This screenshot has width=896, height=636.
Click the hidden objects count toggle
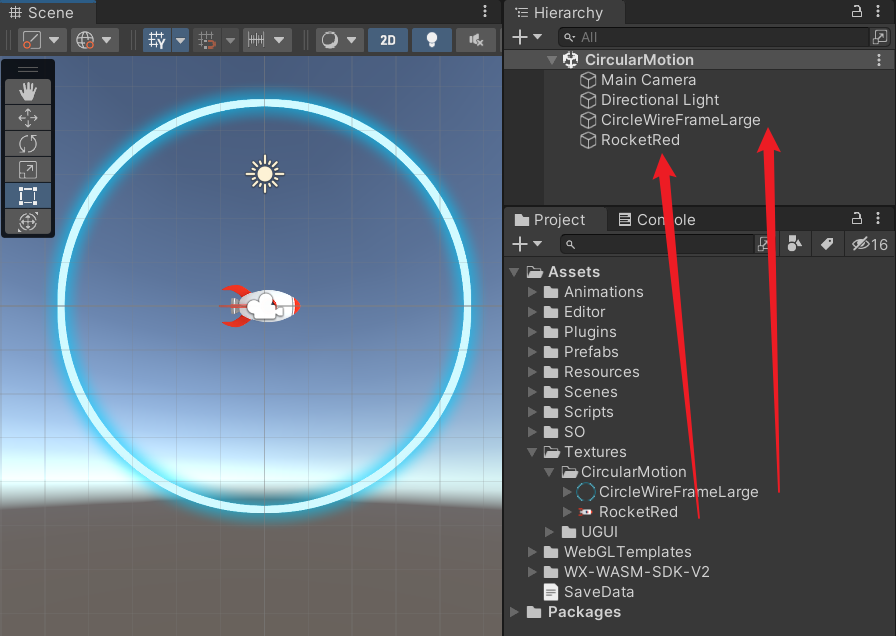866,244
